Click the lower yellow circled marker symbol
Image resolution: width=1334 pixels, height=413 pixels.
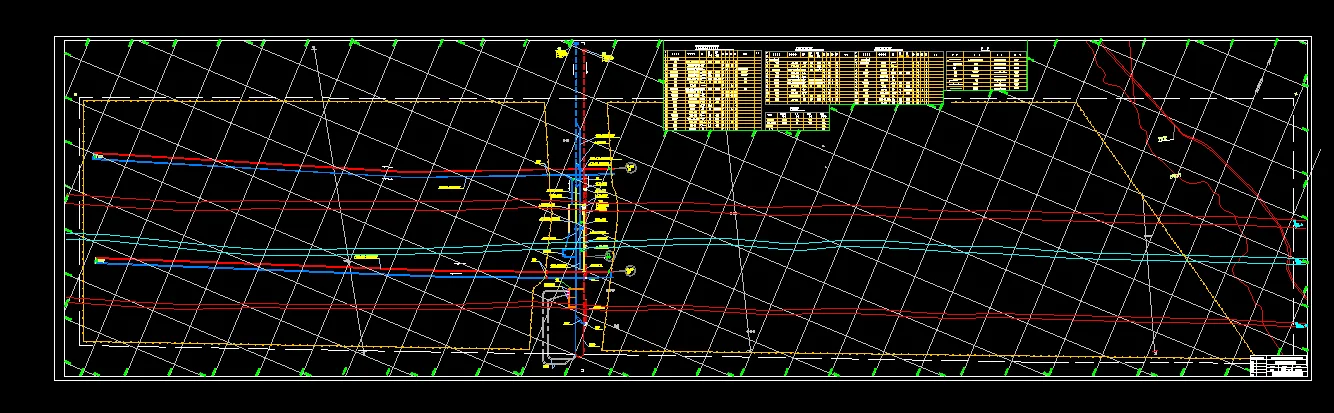pos(630,270)
